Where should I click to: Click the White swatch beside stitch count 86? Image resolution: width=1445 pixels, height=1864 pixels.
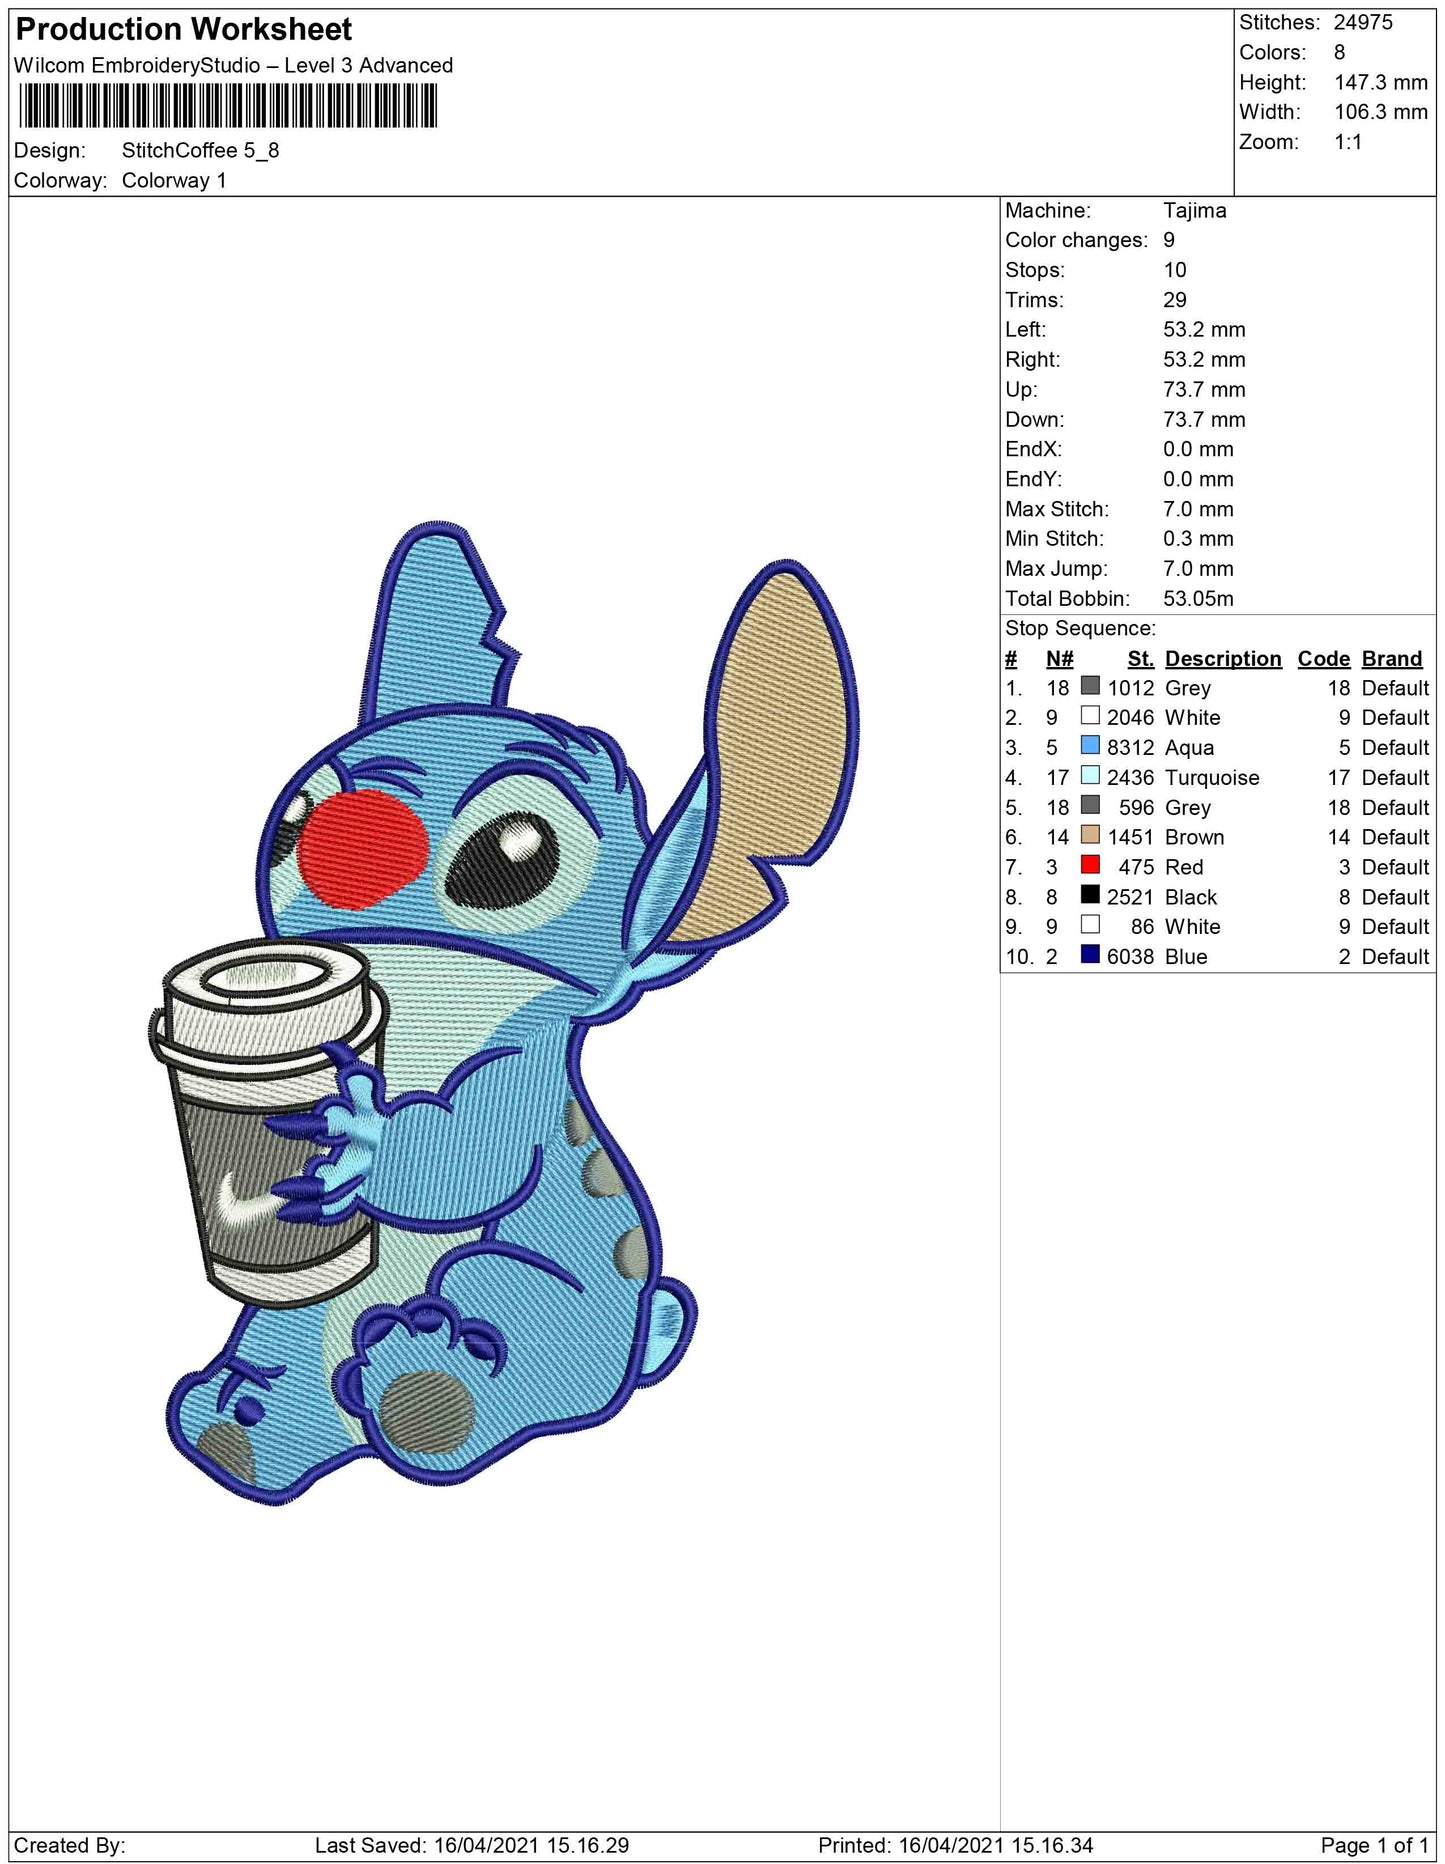point(1090,926)
